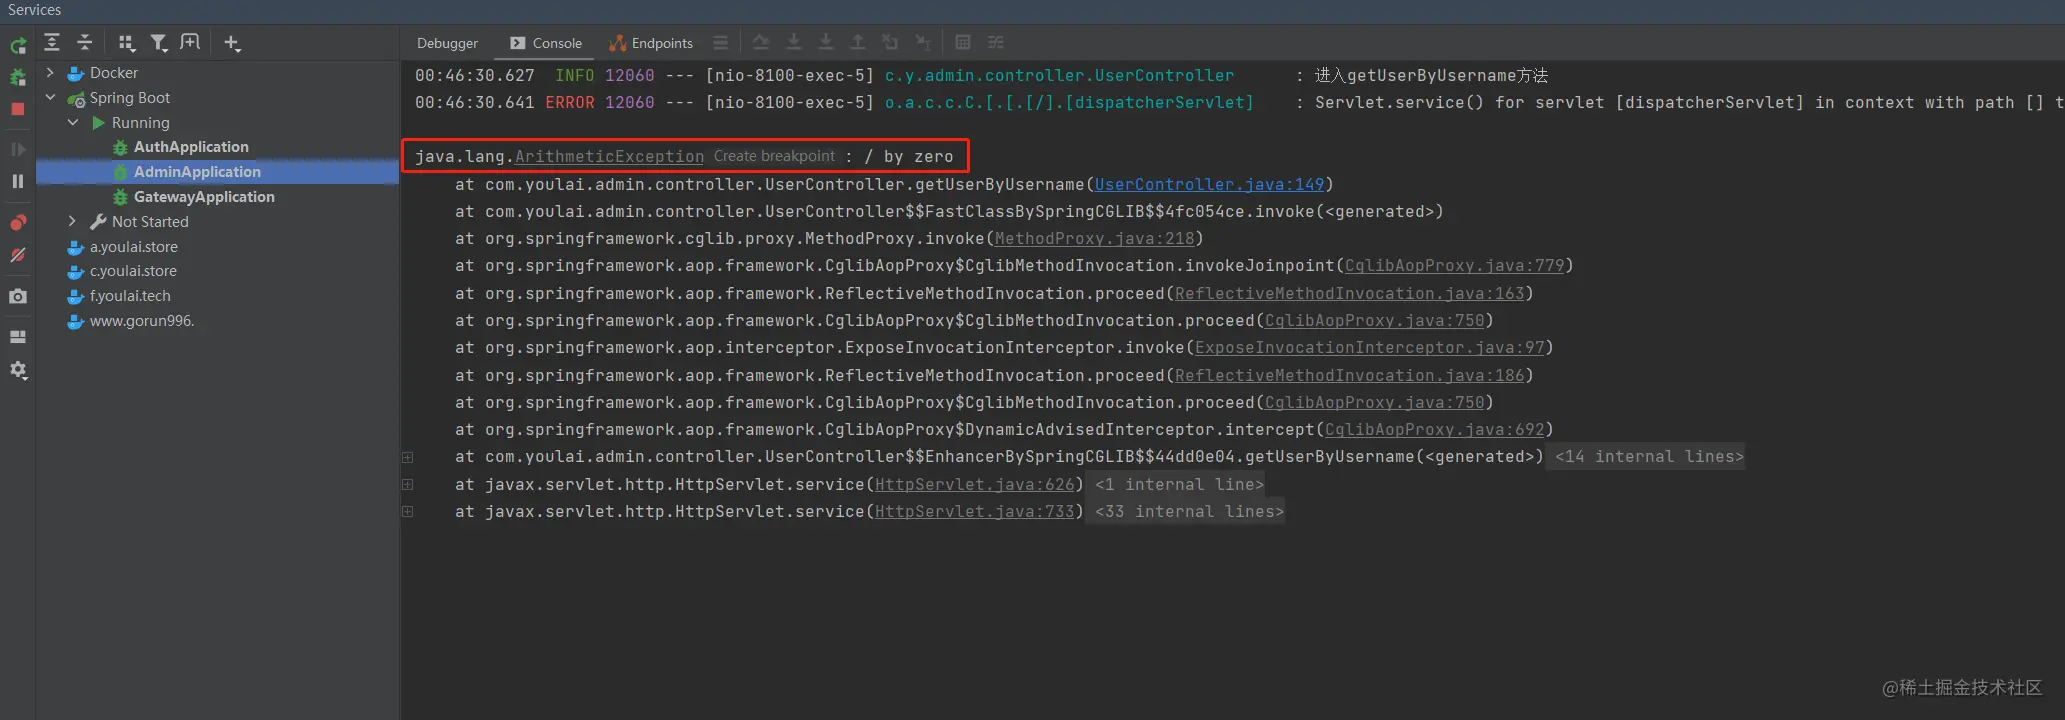This screenshot has height=720, width=2065.
Task: Open the ReflectiveMethodInvocation.java:163 link
Action: tap(1349, 294)
